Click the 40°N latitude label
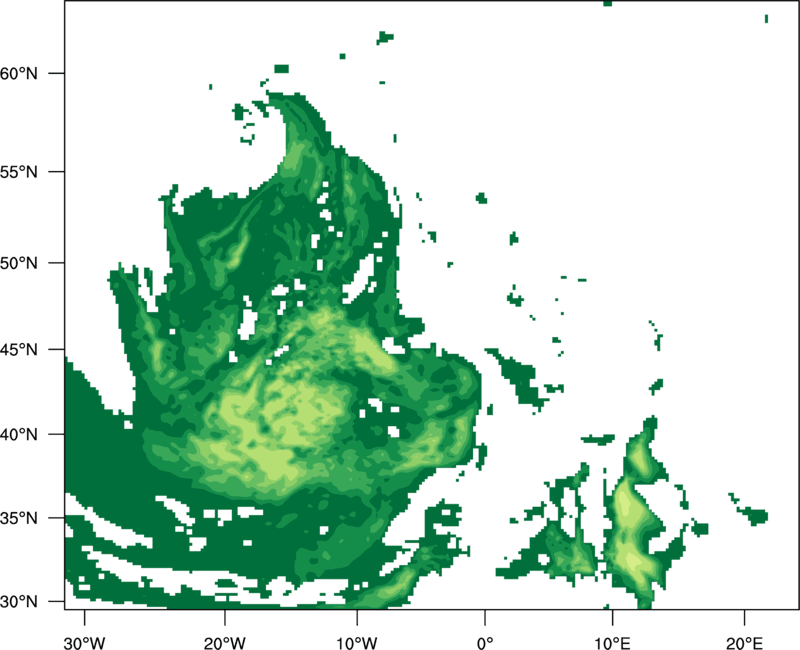Image resolution: width=800 pixels, height=650 pixels. coord(19,435)
